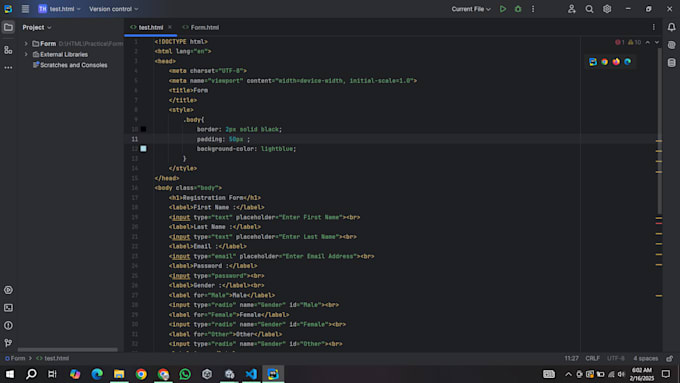Expand the External Libraries node
The image size is (680, 383).
click(26, 55)
